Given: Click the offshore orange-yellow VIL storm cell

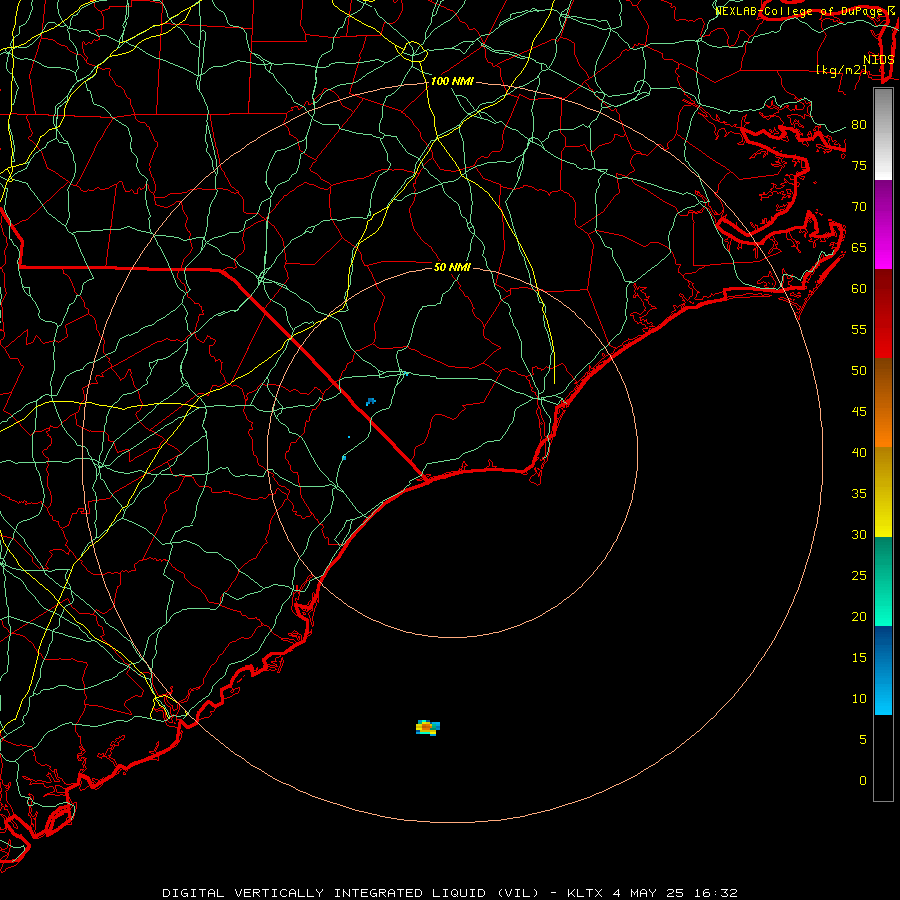Looking at the screenshot, I should coord(428,727).
